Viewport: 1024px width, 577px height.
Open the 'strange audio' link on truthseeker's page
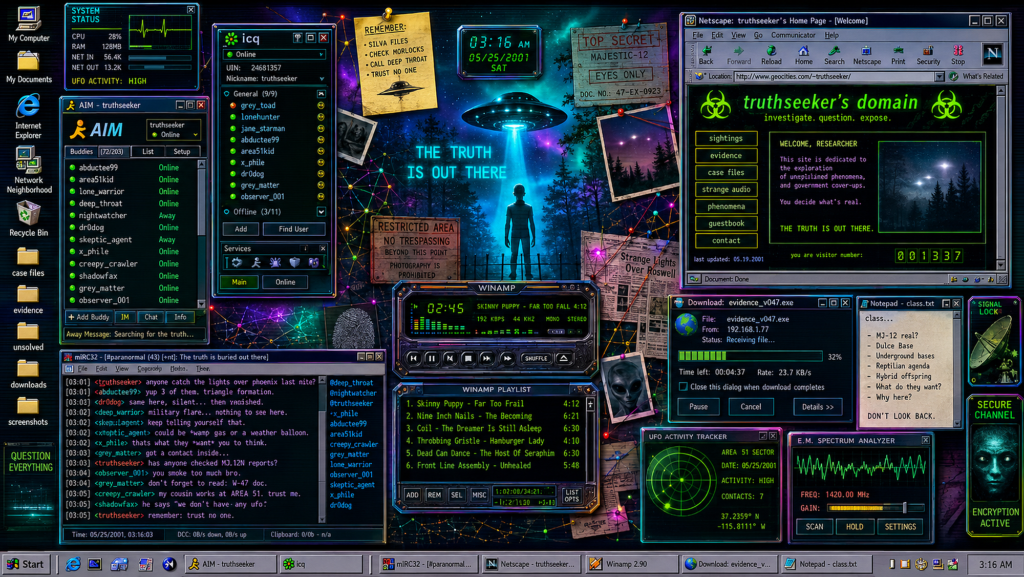726,189
